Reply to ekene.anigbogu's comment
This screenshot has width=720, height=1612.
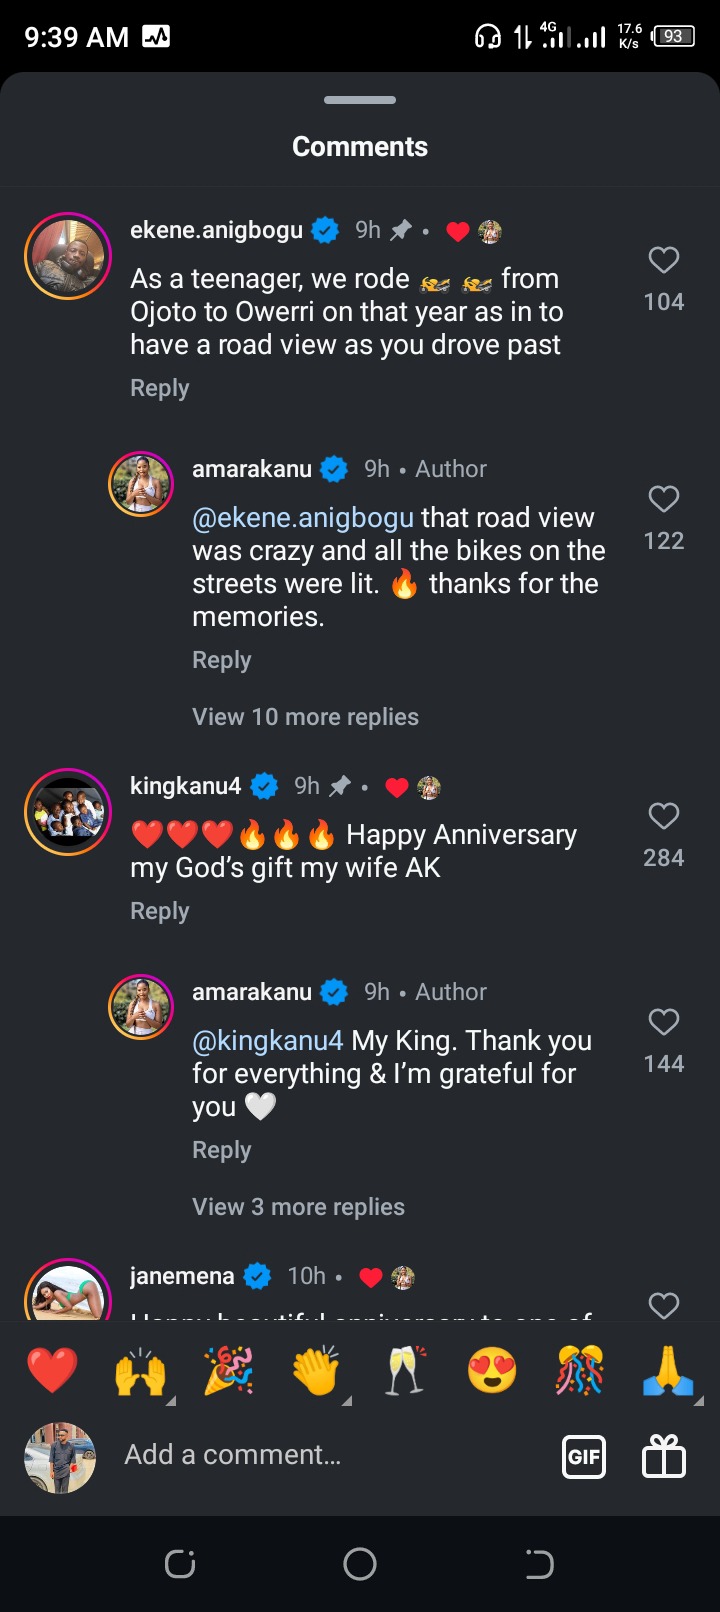point(160,388)
